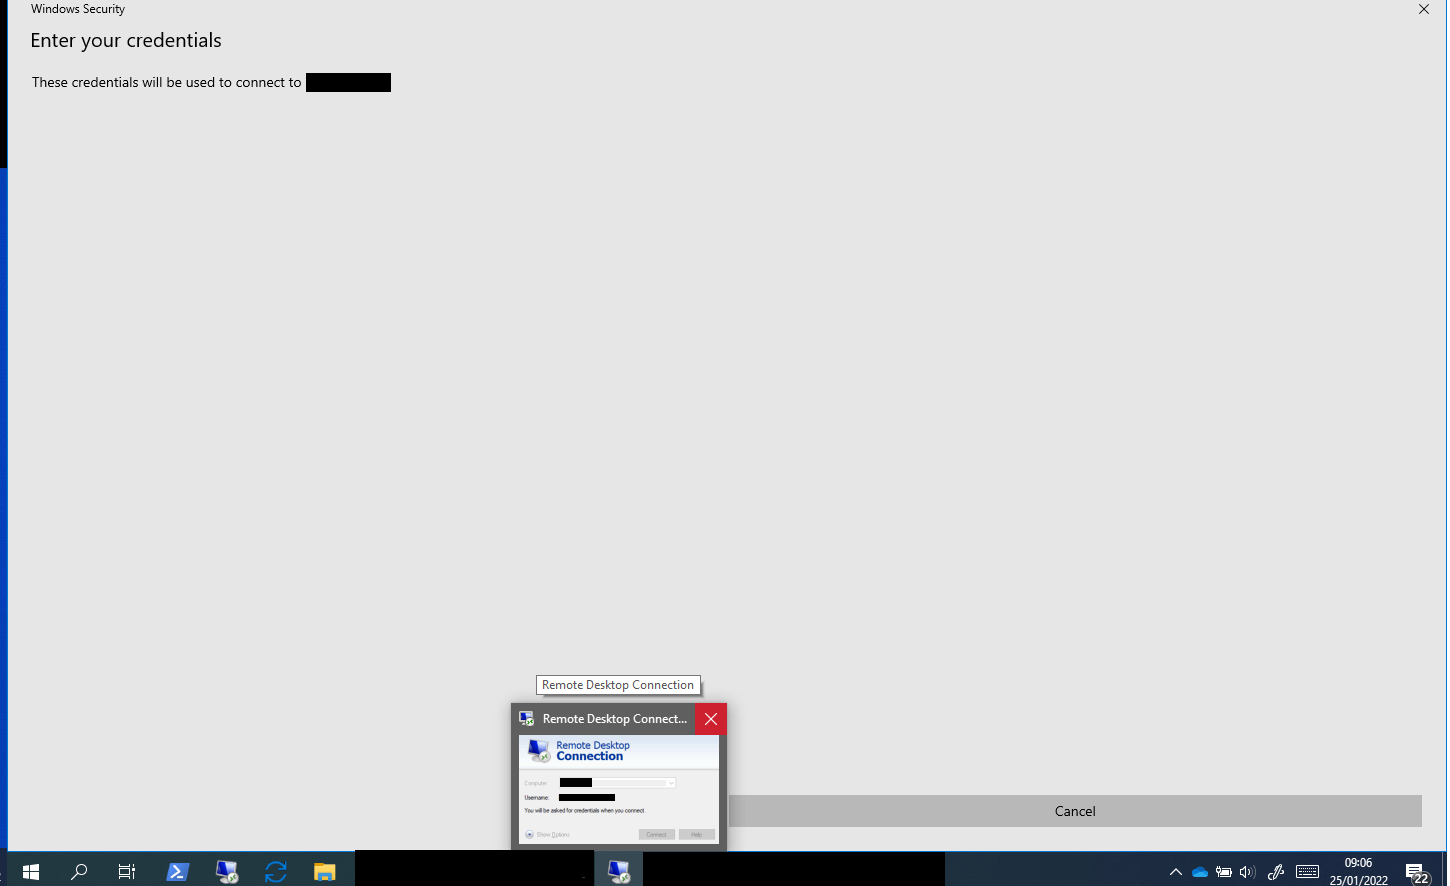Open Action Center with 22 notifications

(1416, 872)
